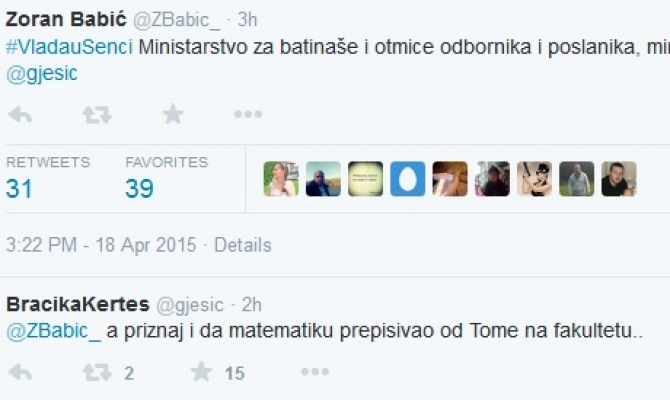
Task: Favorite Zoran Babić's tweet with star
Action: tap(173, 114)
